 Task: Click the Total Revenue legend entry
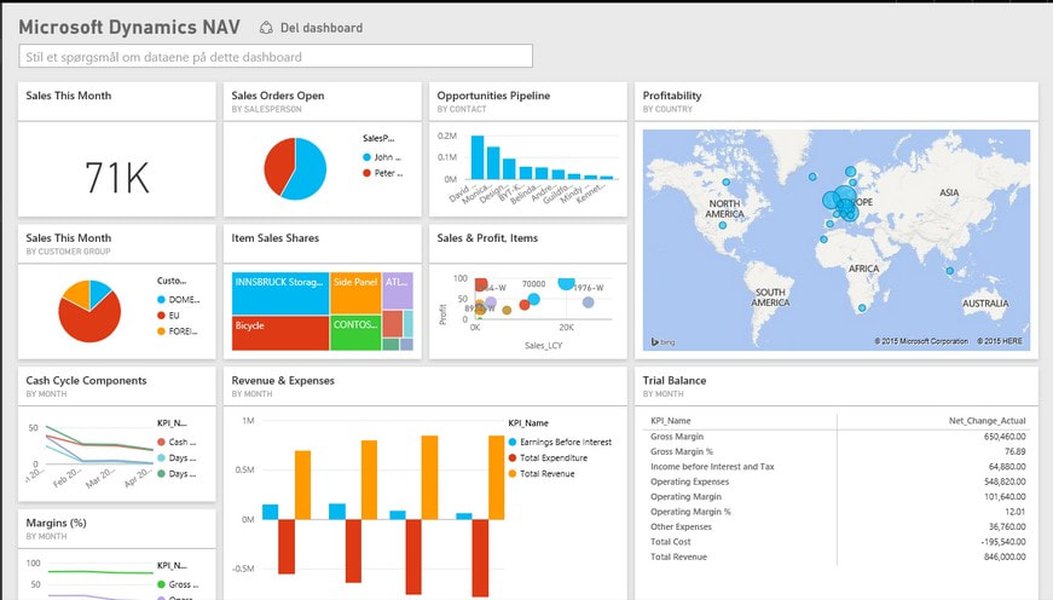[541, 474]
